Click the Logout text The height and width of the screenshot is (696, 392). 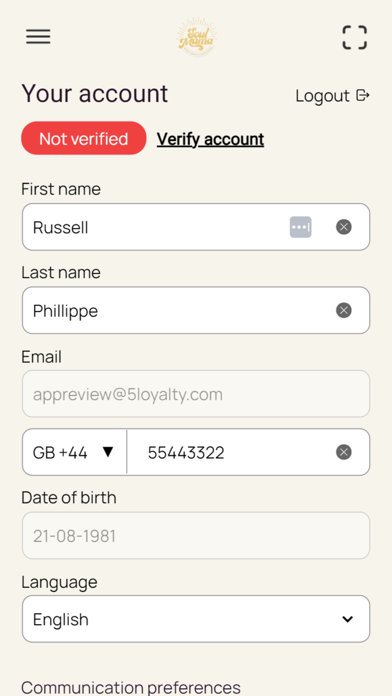click(x=323, y=96)
